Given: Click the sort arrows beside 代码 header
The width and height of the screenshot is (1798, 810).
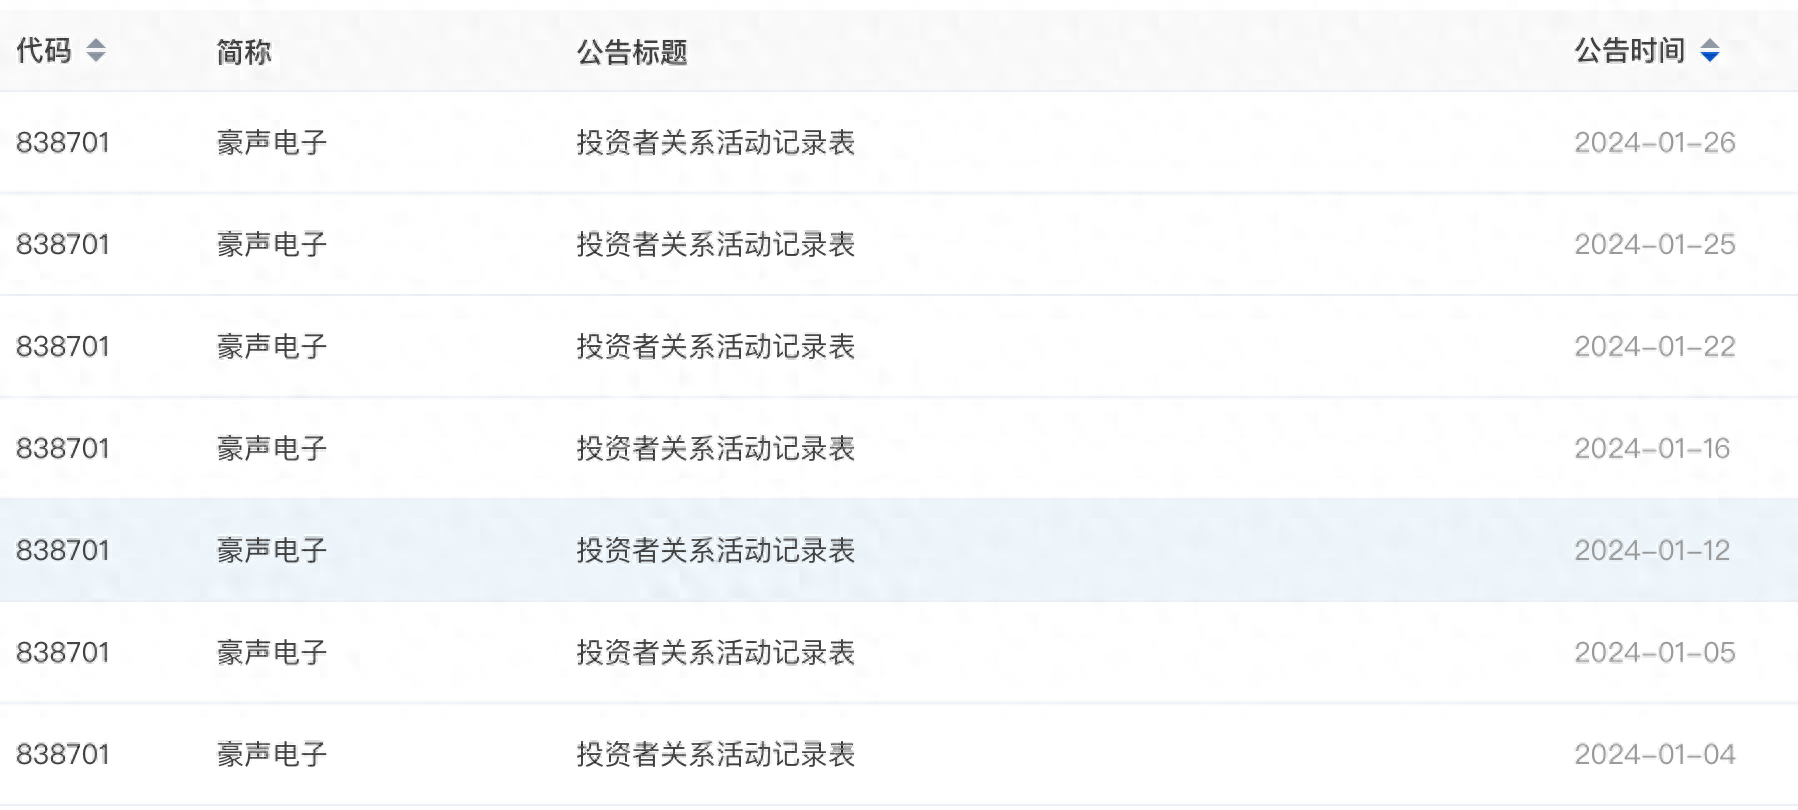Looking at the screenshot, I should (x=96, y=50).
